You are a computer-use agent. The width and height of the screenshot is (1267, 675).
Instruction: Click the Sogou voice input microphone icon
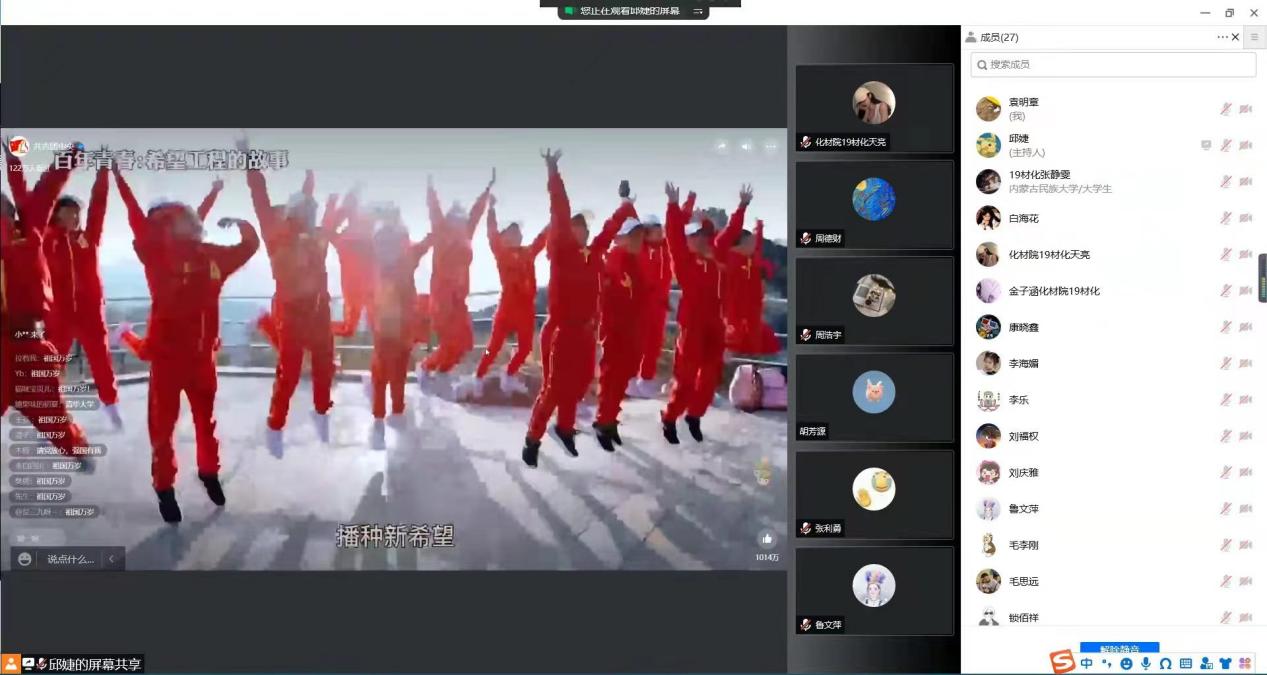click(x=1145, y=663)
